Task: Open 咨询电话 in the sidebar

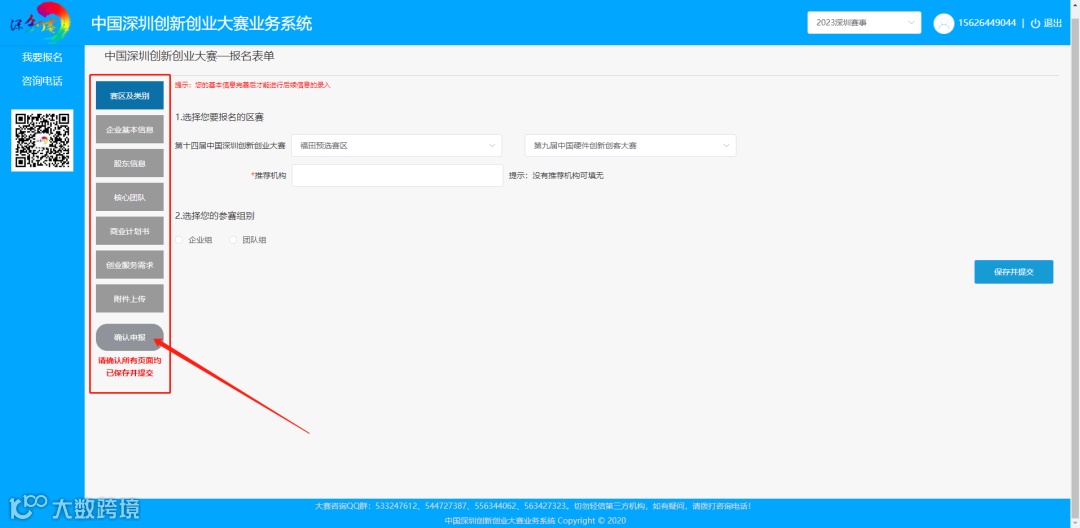Action: (x=42, y=81)
